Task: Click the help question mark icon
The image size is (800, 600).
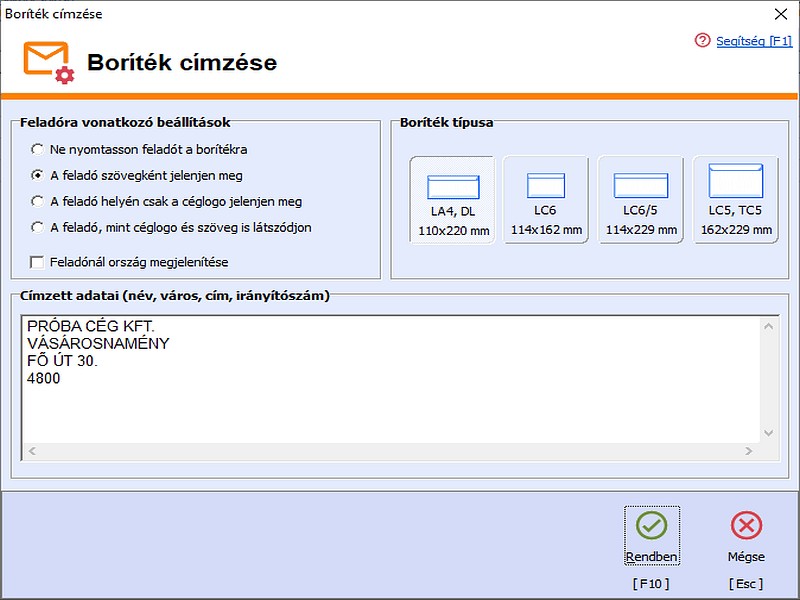Action: click(702, 41)
